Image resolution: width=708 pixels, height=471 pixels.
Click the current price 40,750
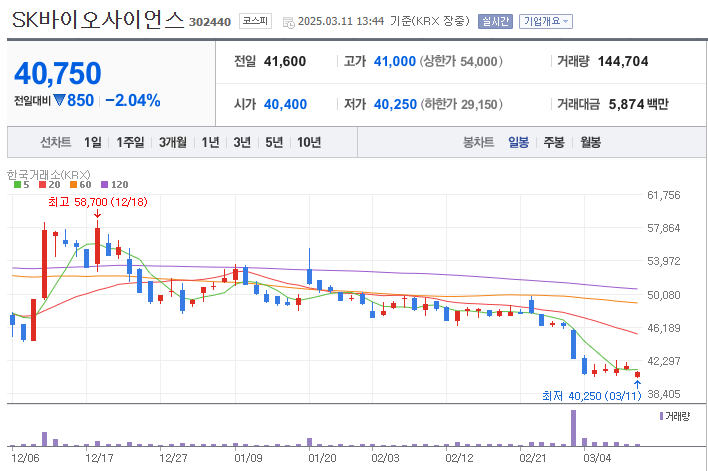coord(58,73)
